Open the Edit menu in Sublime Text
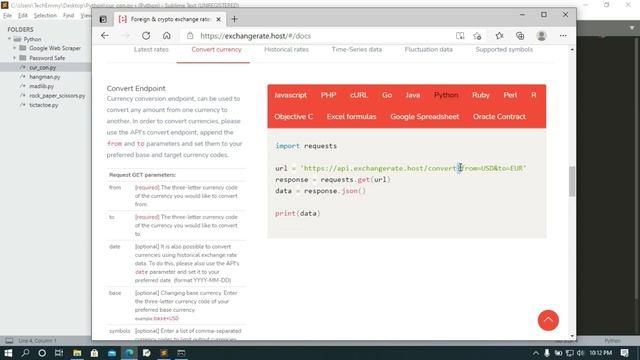640x360 pixels. coord(23,16)
